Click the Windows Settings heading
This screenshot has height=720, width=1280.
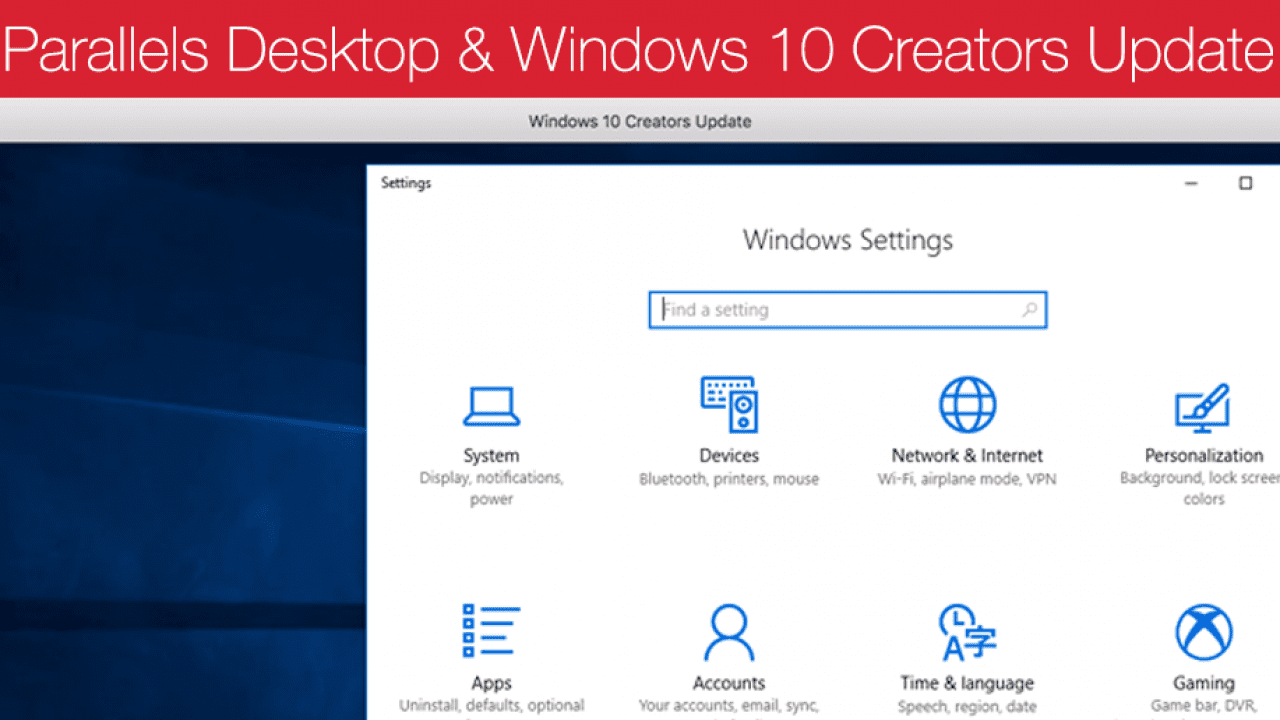[x=848, y=240]
